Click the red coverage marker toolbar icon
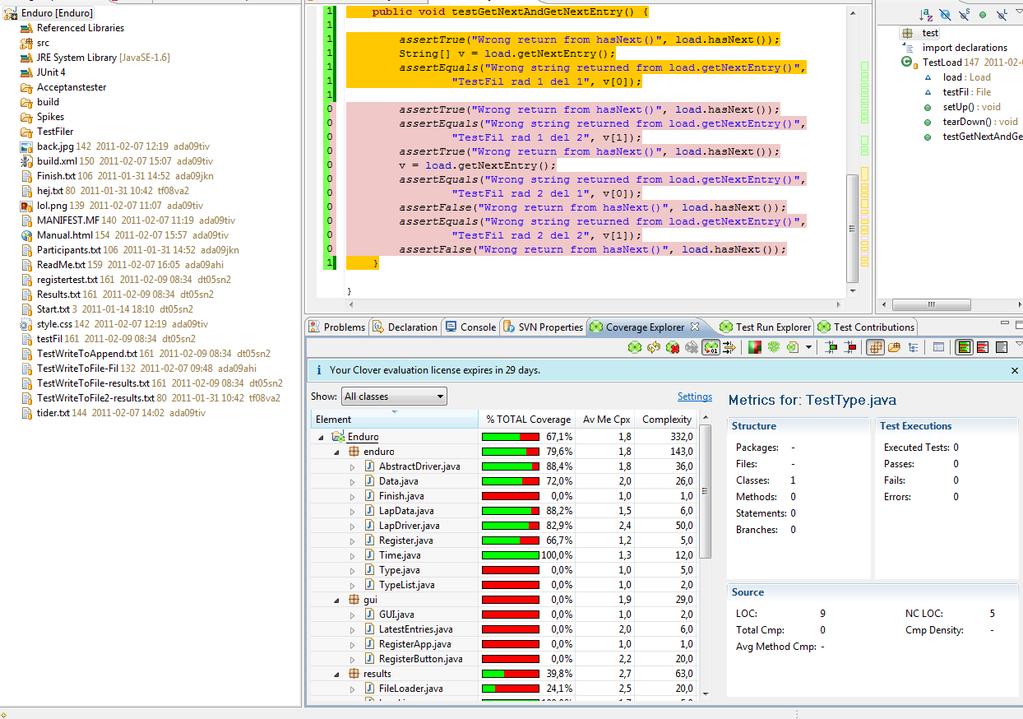This screenshot has height=719, width=1023. point(850,348)
